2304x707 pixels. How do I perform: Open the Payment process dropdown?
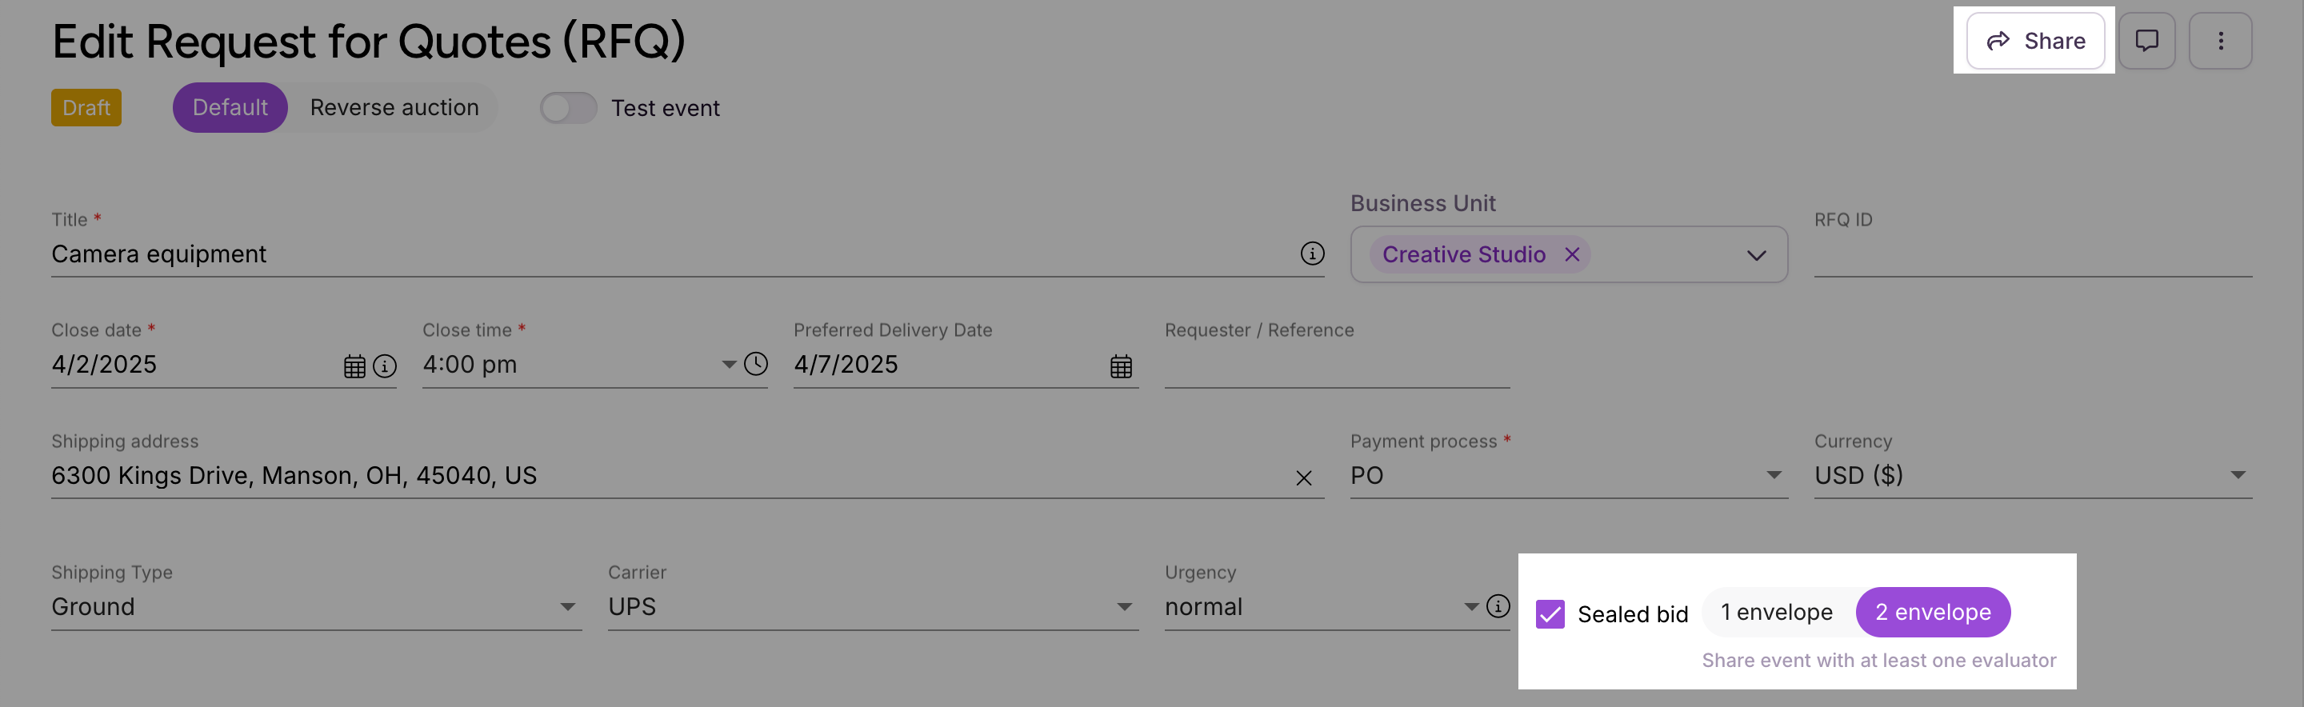[1772, 476]
